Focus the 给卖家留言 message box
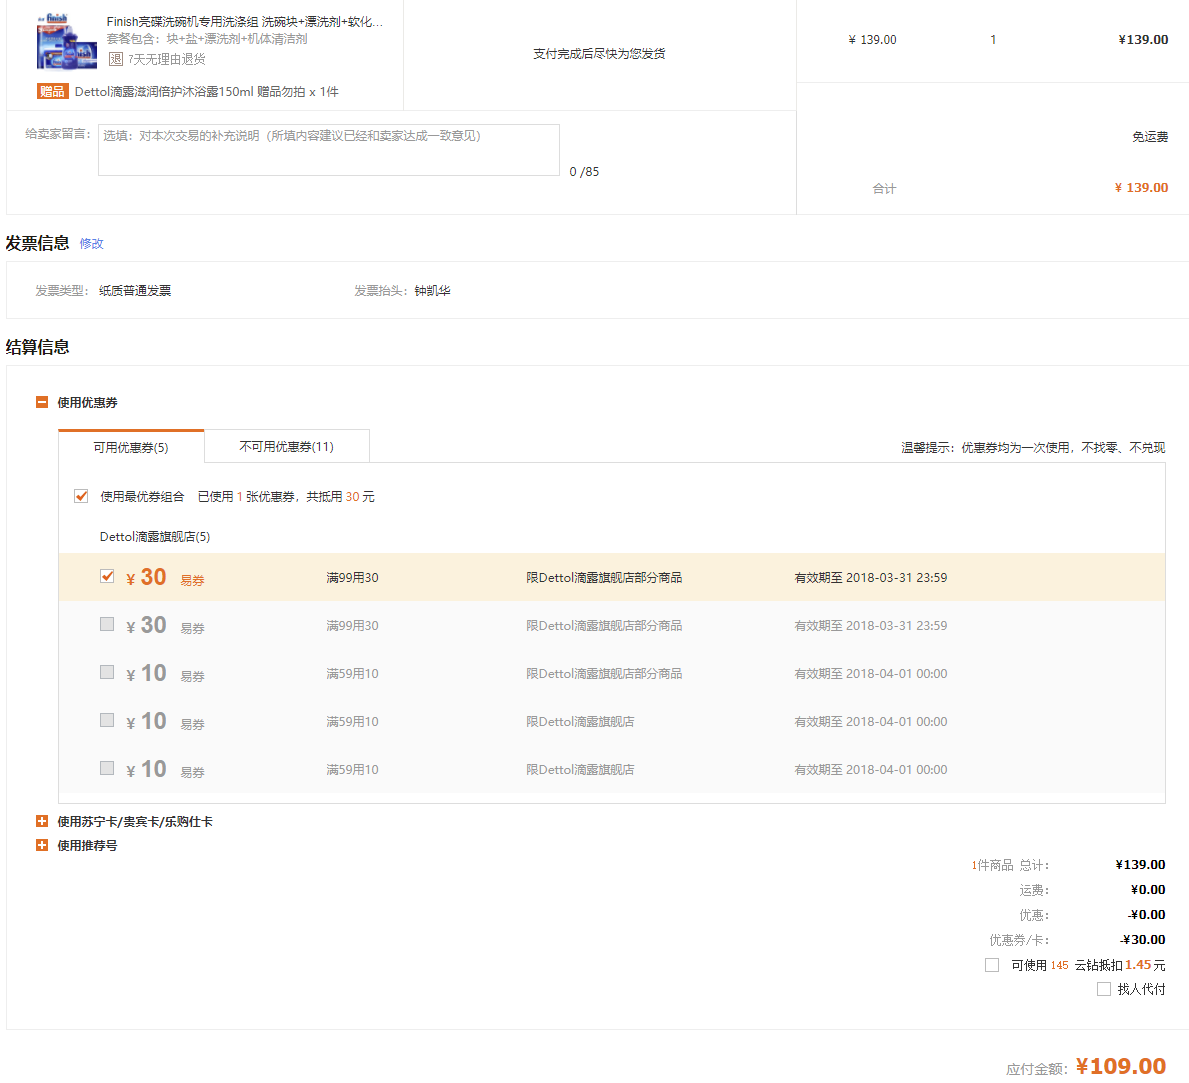Viewport: 1189px width, 1083px height. 329,150
